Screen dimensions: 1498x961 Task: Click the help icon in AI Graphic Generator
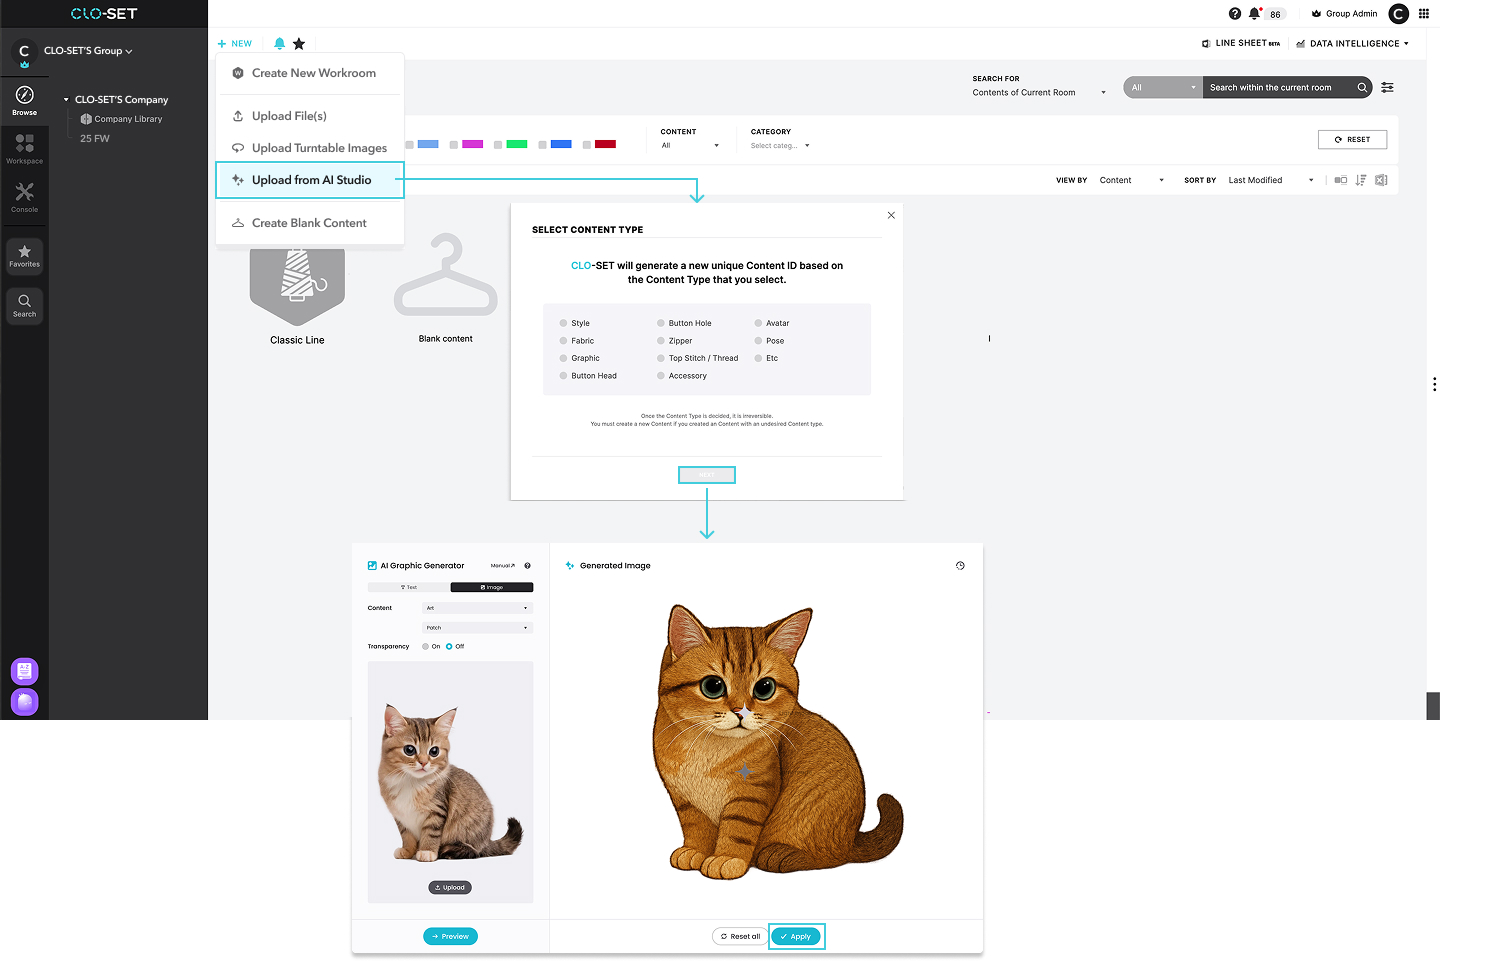coord(527,566)
